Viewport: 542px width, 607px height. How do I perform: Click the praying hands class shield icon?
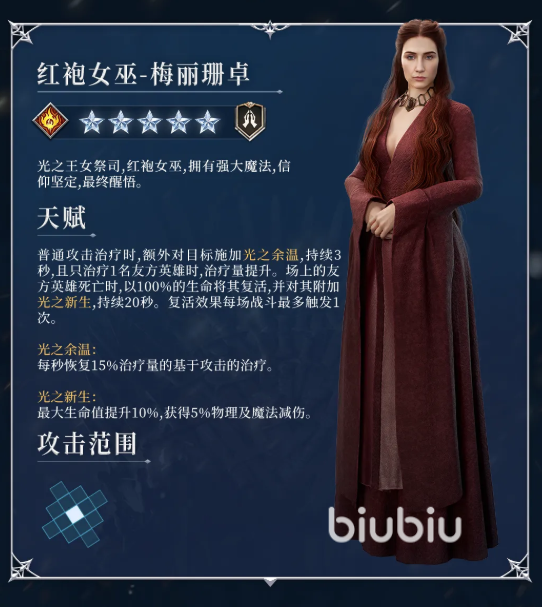pyautogui.click(x=250, y=121)
